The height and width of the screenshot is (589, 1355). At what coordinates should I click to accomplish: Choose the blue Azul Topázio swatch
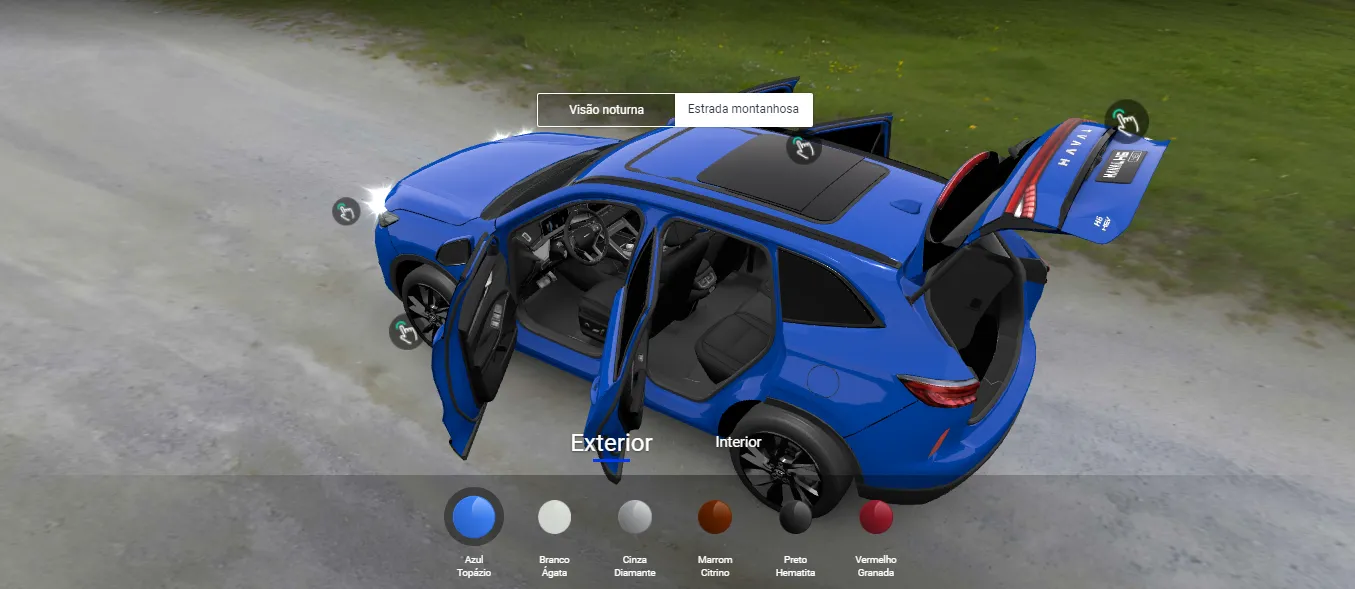pyautogui.click(x=474, y=517)
